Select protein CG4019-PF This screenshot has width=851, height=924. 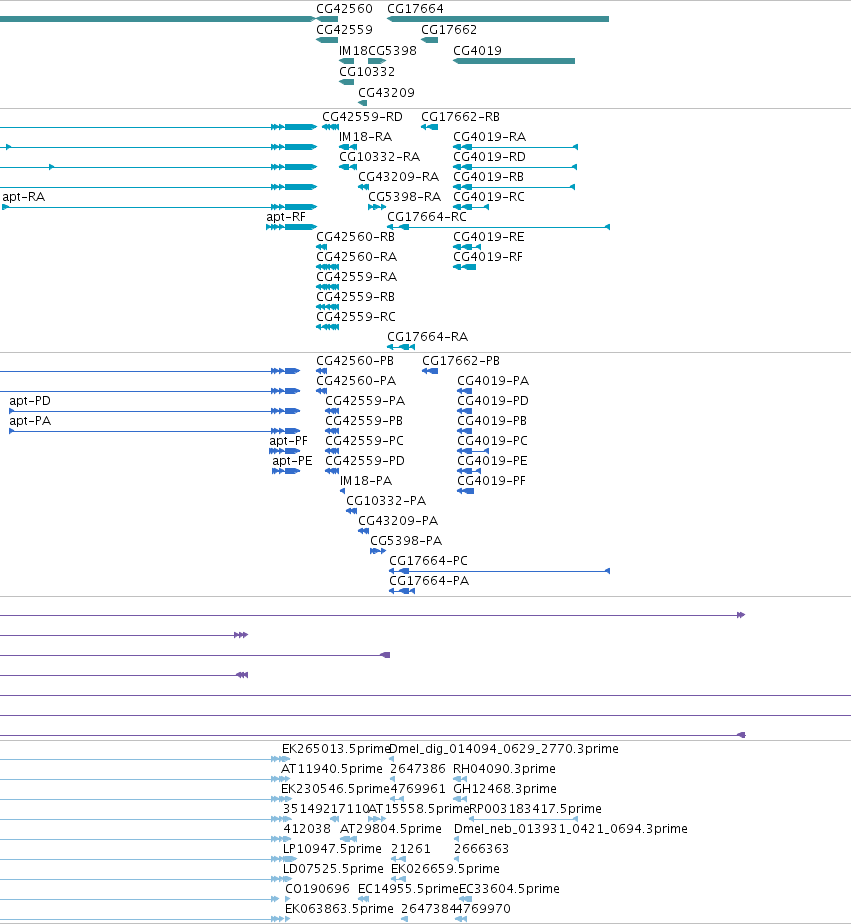(x=491, y=481)
